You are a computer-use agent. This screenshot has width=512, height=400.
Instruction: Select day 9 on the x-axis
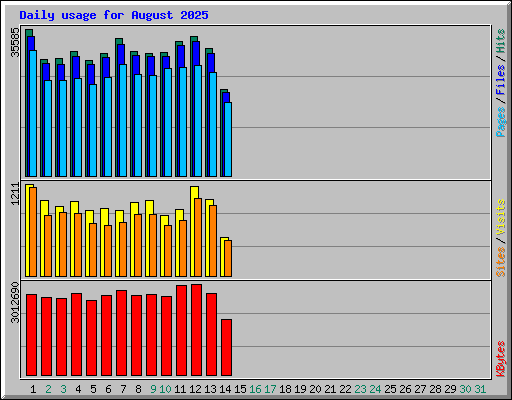click(x=153, y=389)
